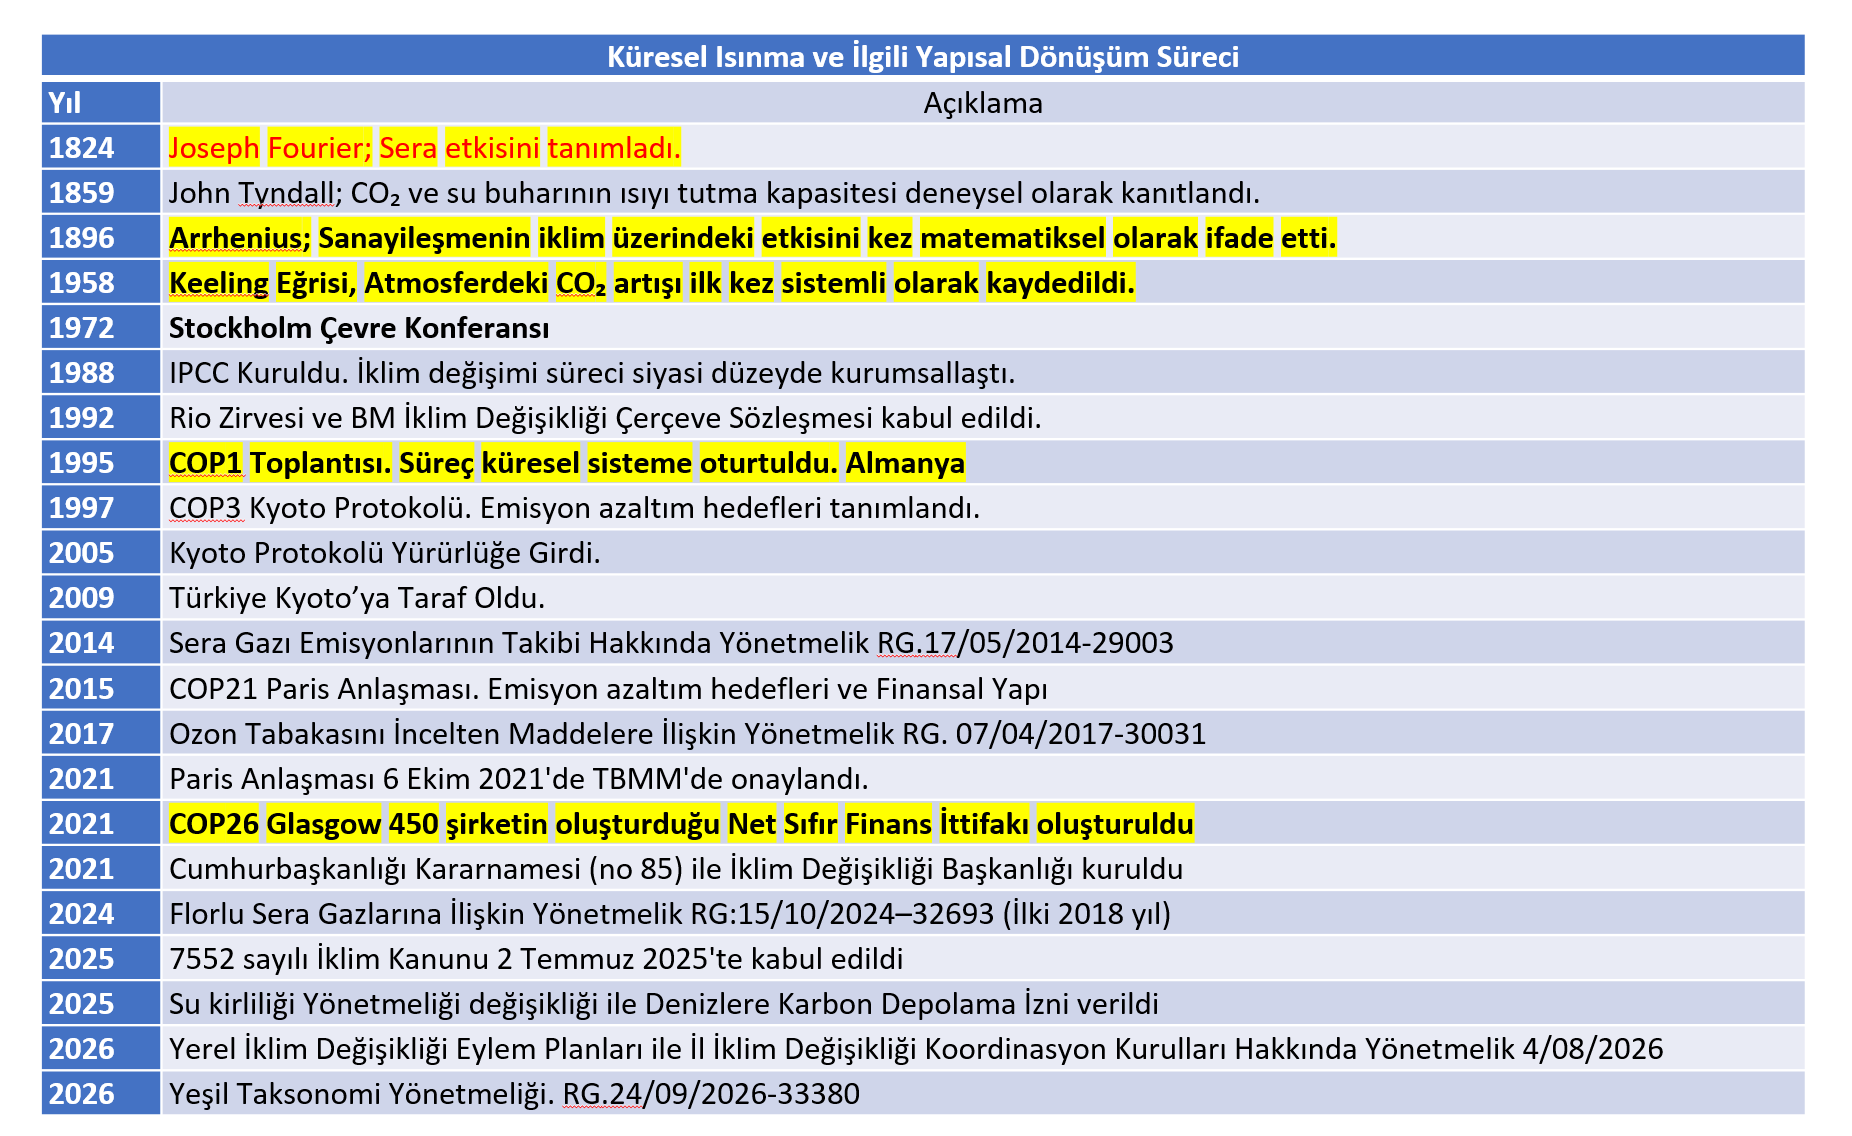Image resolution: width=1852 pixels, height=1136 pixels.
Task: Click the 'Rio Zirvesi ve BM İklim' row
Action: coord(983,417)
